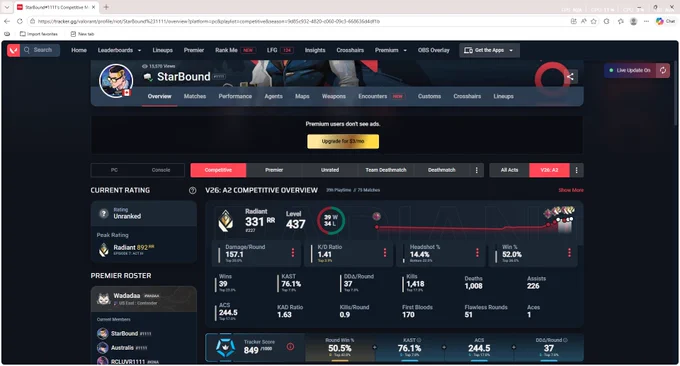Image resolution: width=680 pixels, height=366 pixels.
Task: Open more acts menu beside V26: A2
Action: coord(576,170)
